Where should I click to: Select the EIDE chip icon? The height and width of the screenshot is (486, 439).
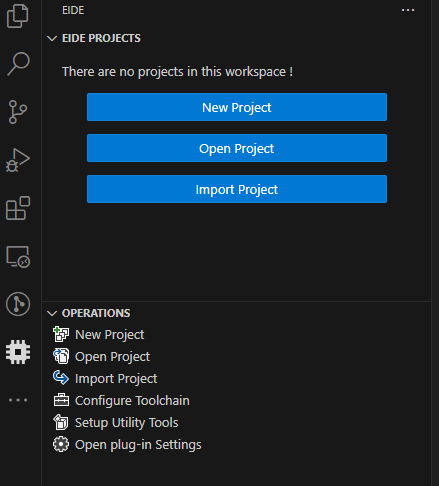[18, 352]
